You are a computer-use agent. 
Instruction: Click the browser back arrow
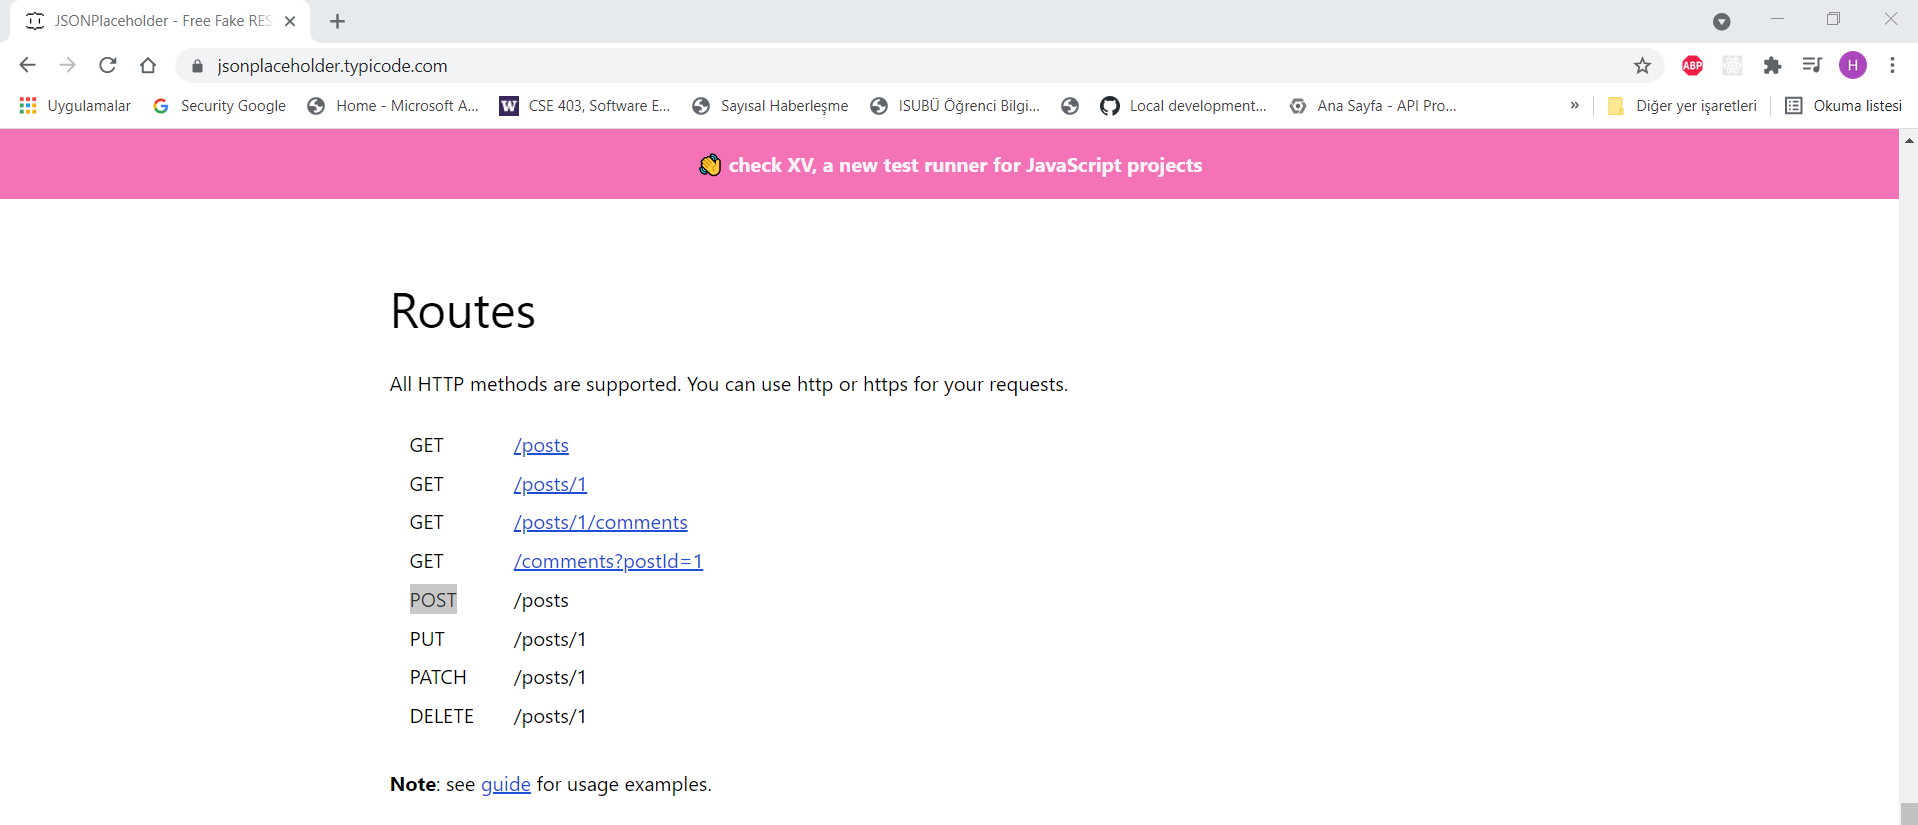coord(27,65)
